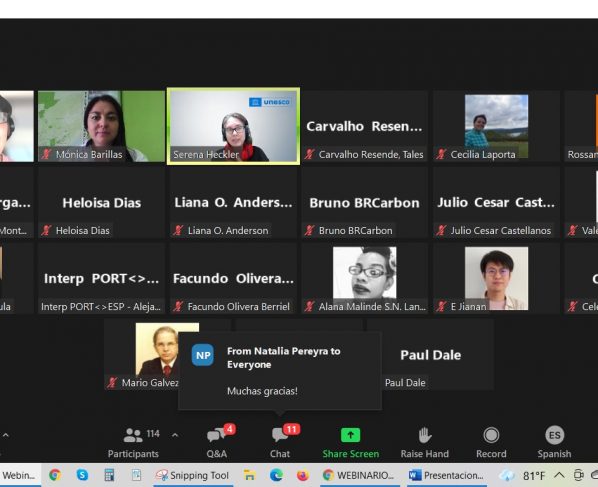Click muted mic icon beside Mónica Barillas
598x487 pixels.
pyautogui.click(x=47, y=154)
